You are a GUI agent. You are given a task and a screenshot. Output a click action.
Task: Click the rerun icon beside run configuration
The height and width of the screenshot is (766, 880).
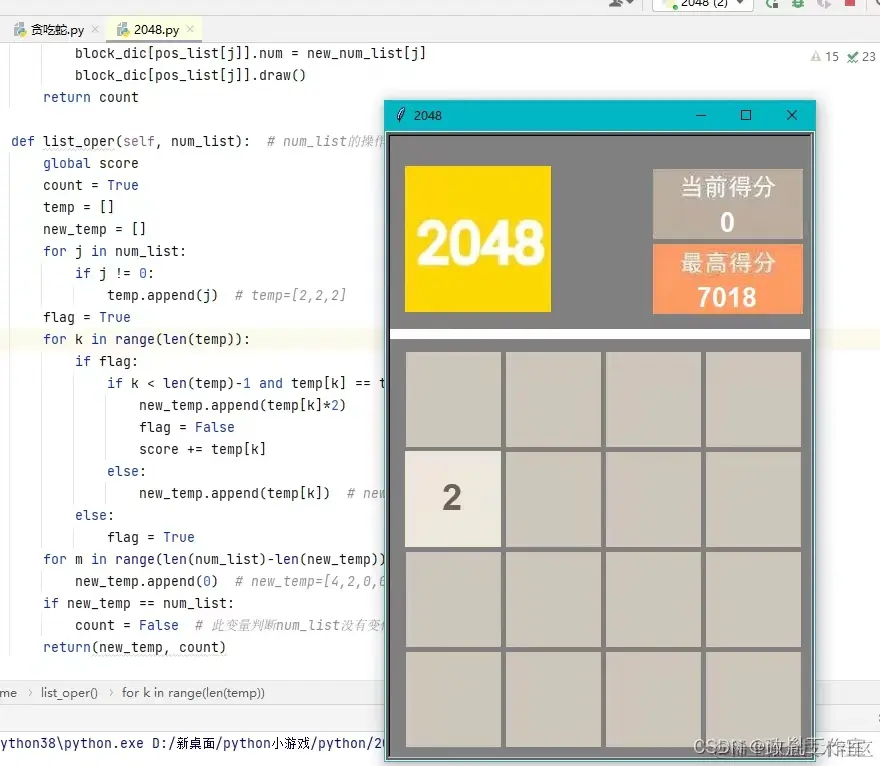click(x=772, y=3)
